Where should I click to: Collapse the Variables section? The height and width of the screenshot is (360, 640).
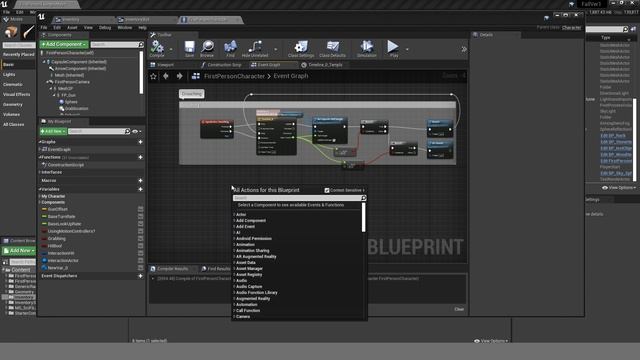40,189
